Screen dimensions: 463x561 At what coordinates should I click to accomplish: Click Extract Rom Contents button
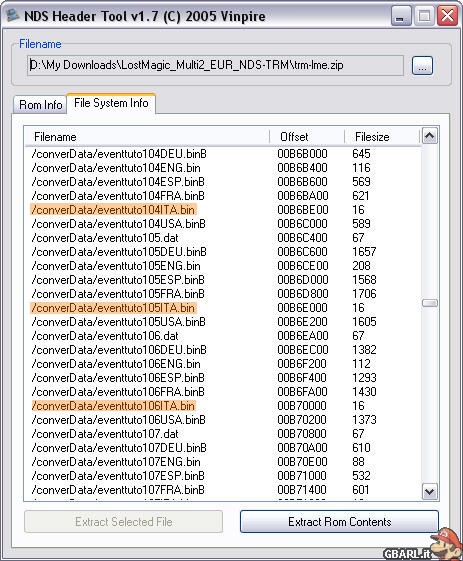click(x=339, y=522)
